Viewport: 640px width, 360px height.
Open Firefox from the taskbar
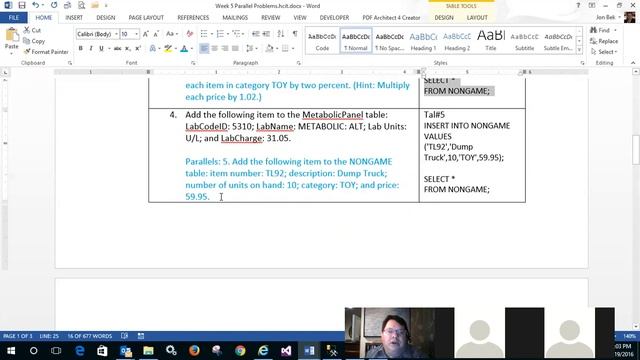[x=194, y=351]
